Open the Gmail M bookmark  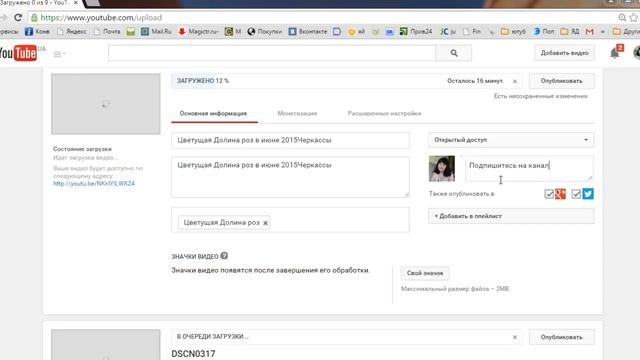click(x=589, y=31)
